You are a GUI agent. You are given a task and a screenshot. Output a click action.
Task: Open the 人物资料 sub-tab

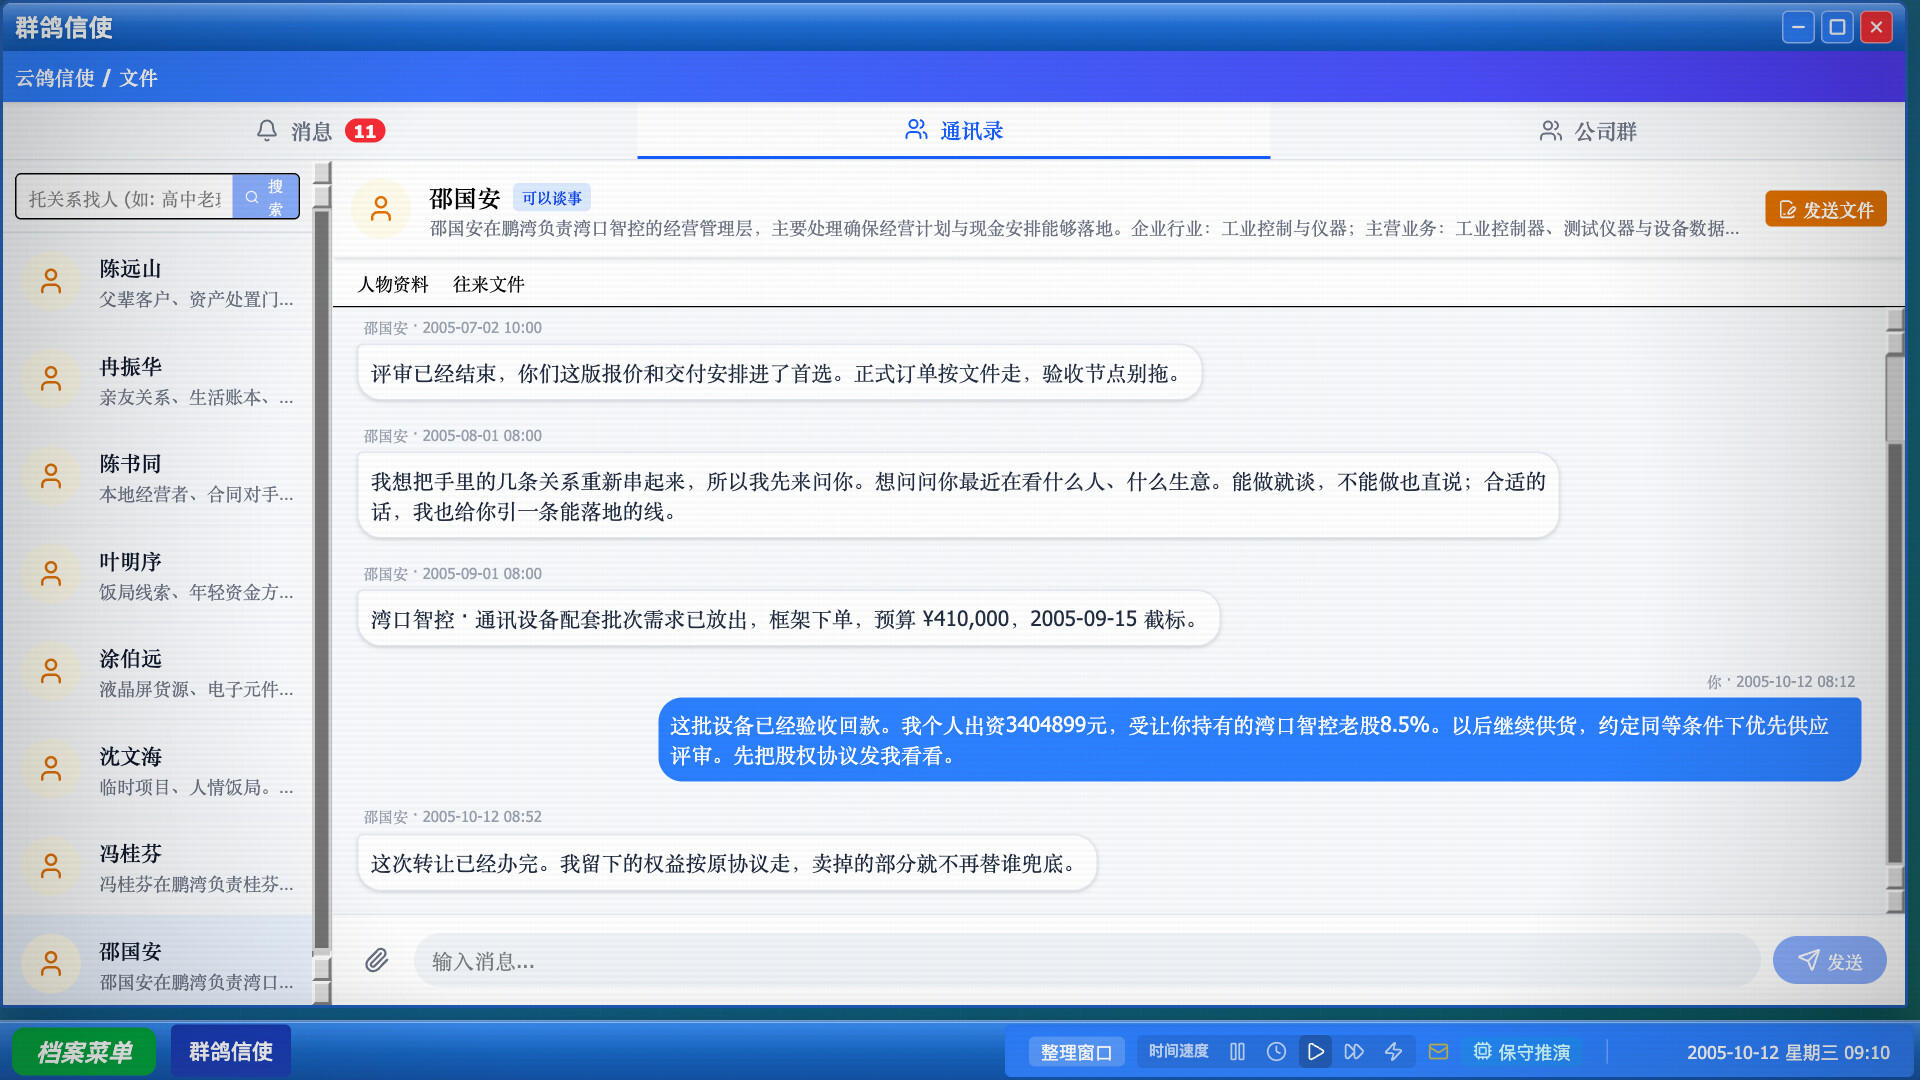pyautogui.click(x=393, y=284)
